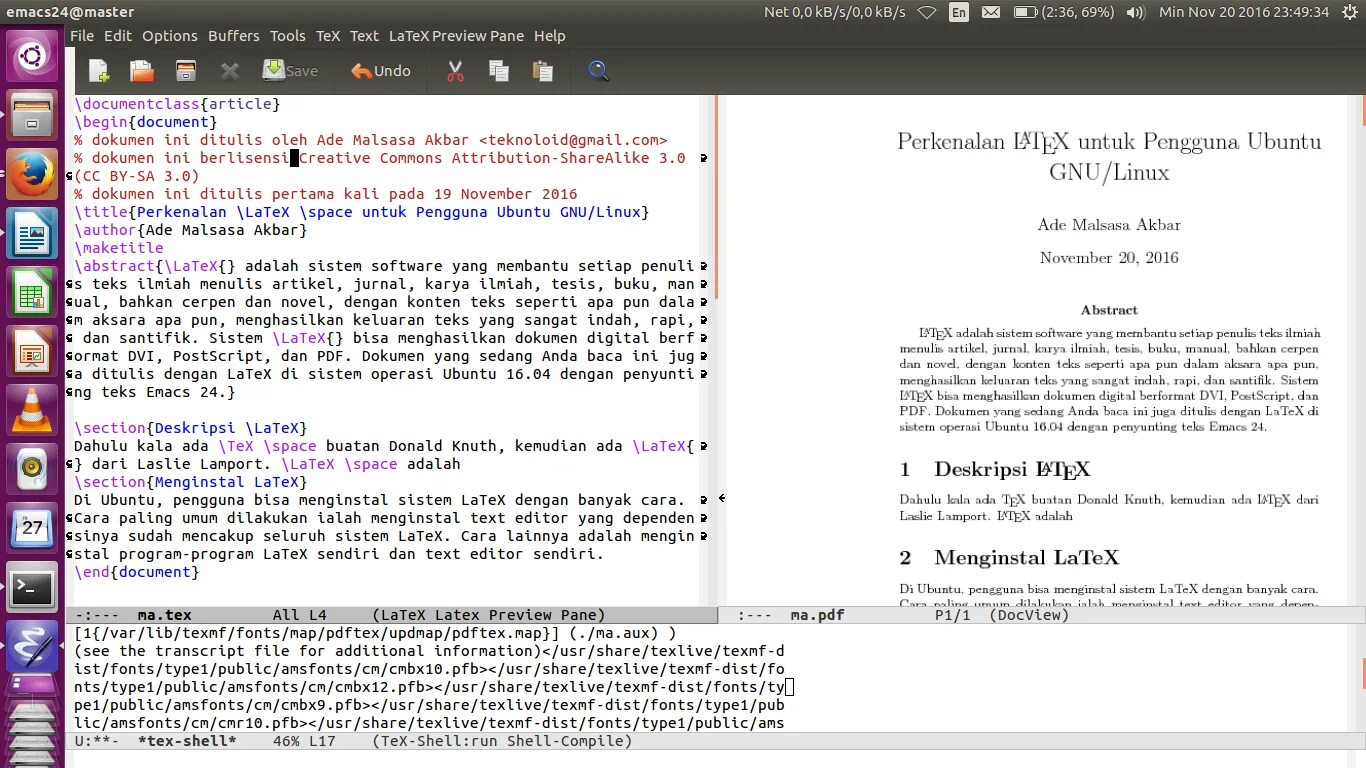Open the Edit menu
The height and width of the screenshot is (768, 1366).
[x=118, y=36]
